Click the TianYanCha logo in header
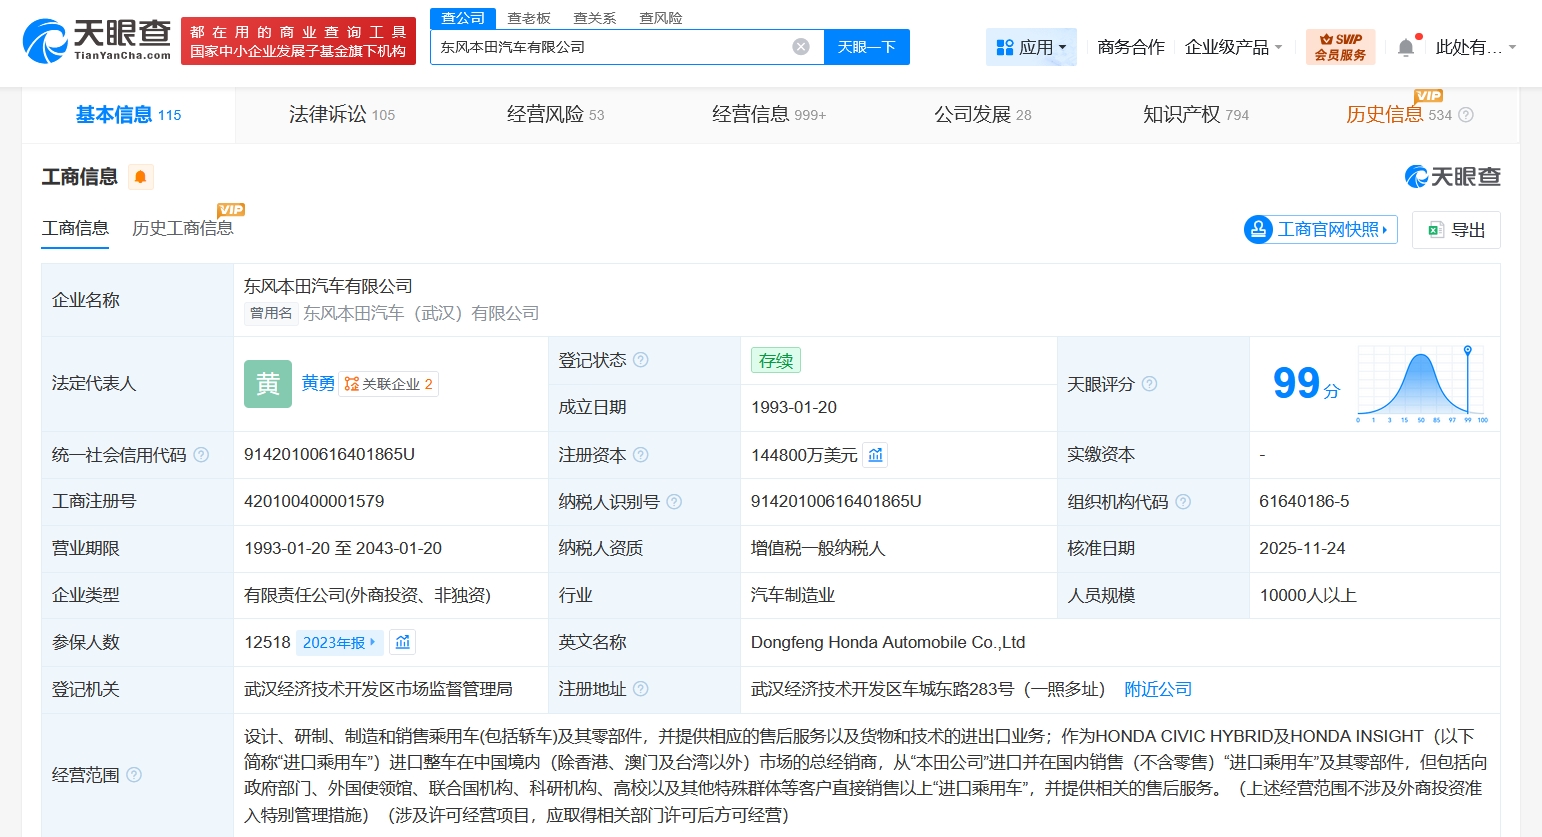This screenshot has height=837, width=1542. pos(97,40)
